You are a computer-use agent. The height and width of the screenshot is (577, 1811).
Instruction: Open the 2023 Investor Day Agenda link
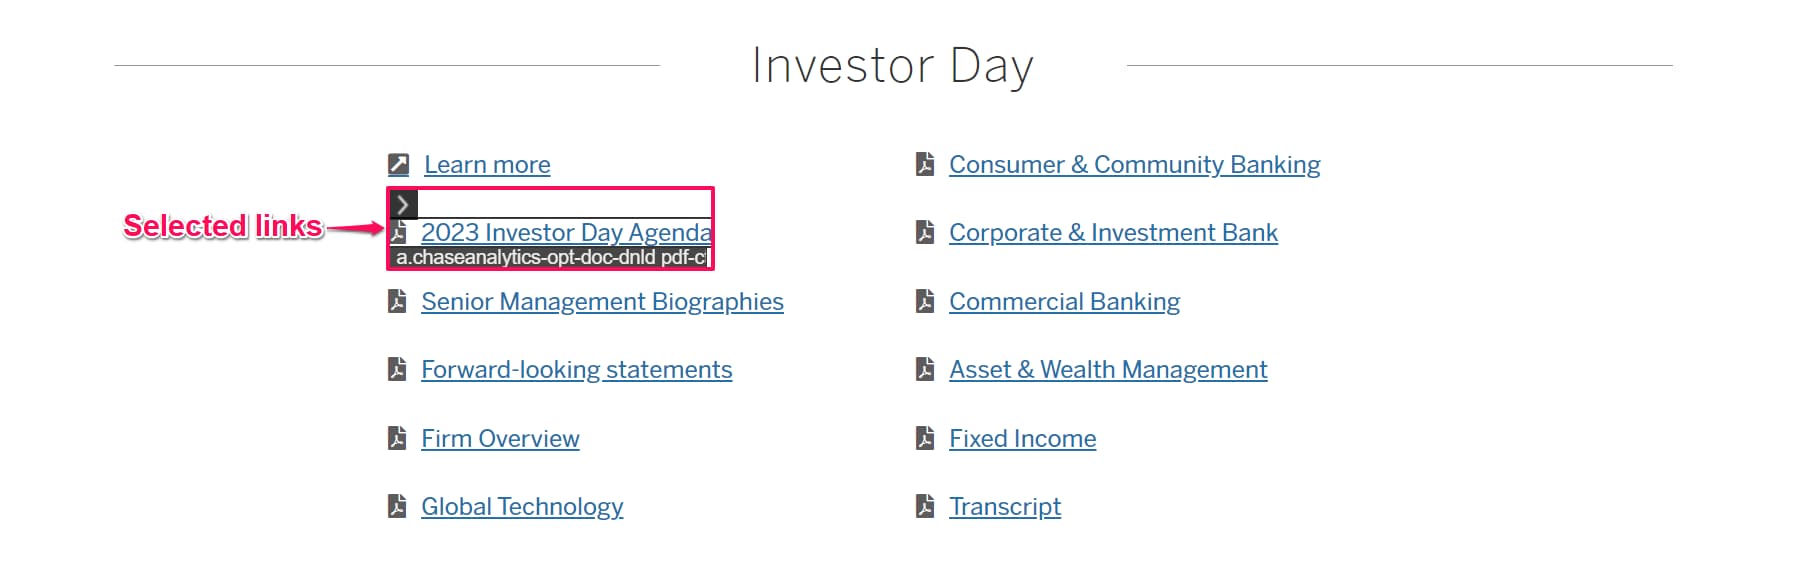coord(565,233)
